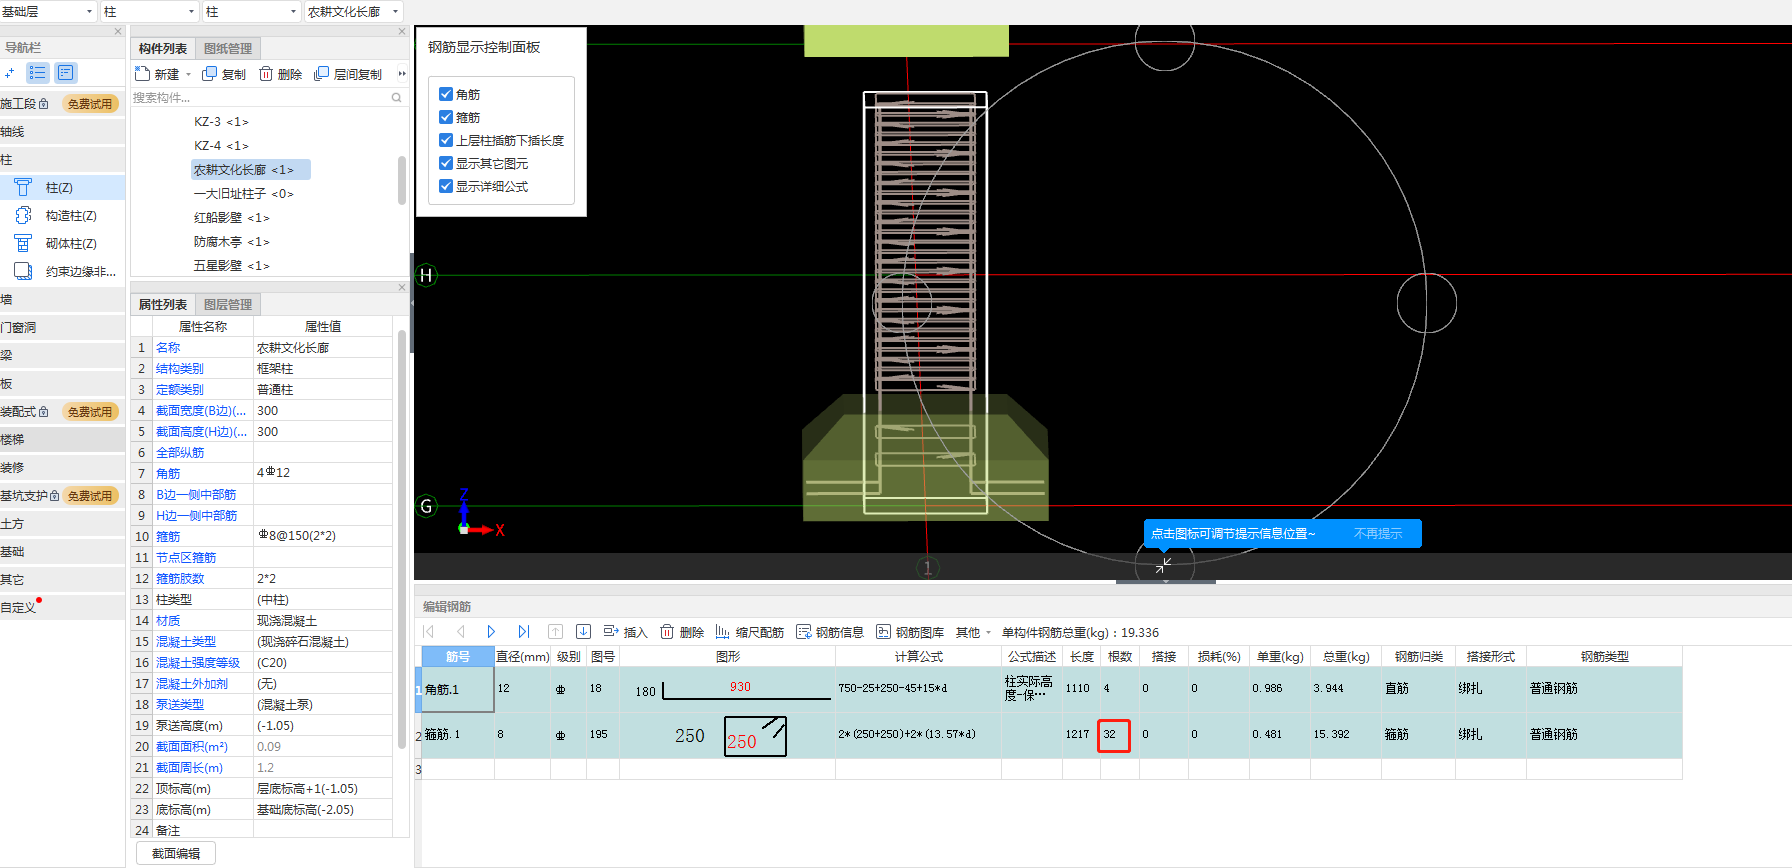Click 不再提示 in the blue tip
1792x868 pixels.
(x=1378, y=534)
